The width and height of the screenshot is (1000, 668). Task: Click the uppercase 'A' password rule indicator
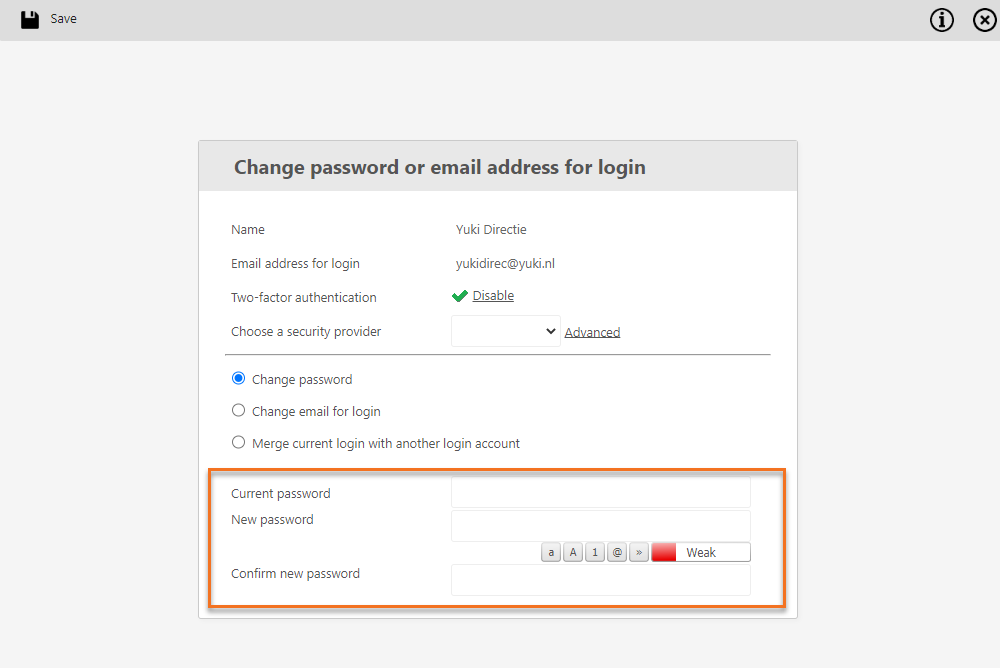(x=573, y=551)
